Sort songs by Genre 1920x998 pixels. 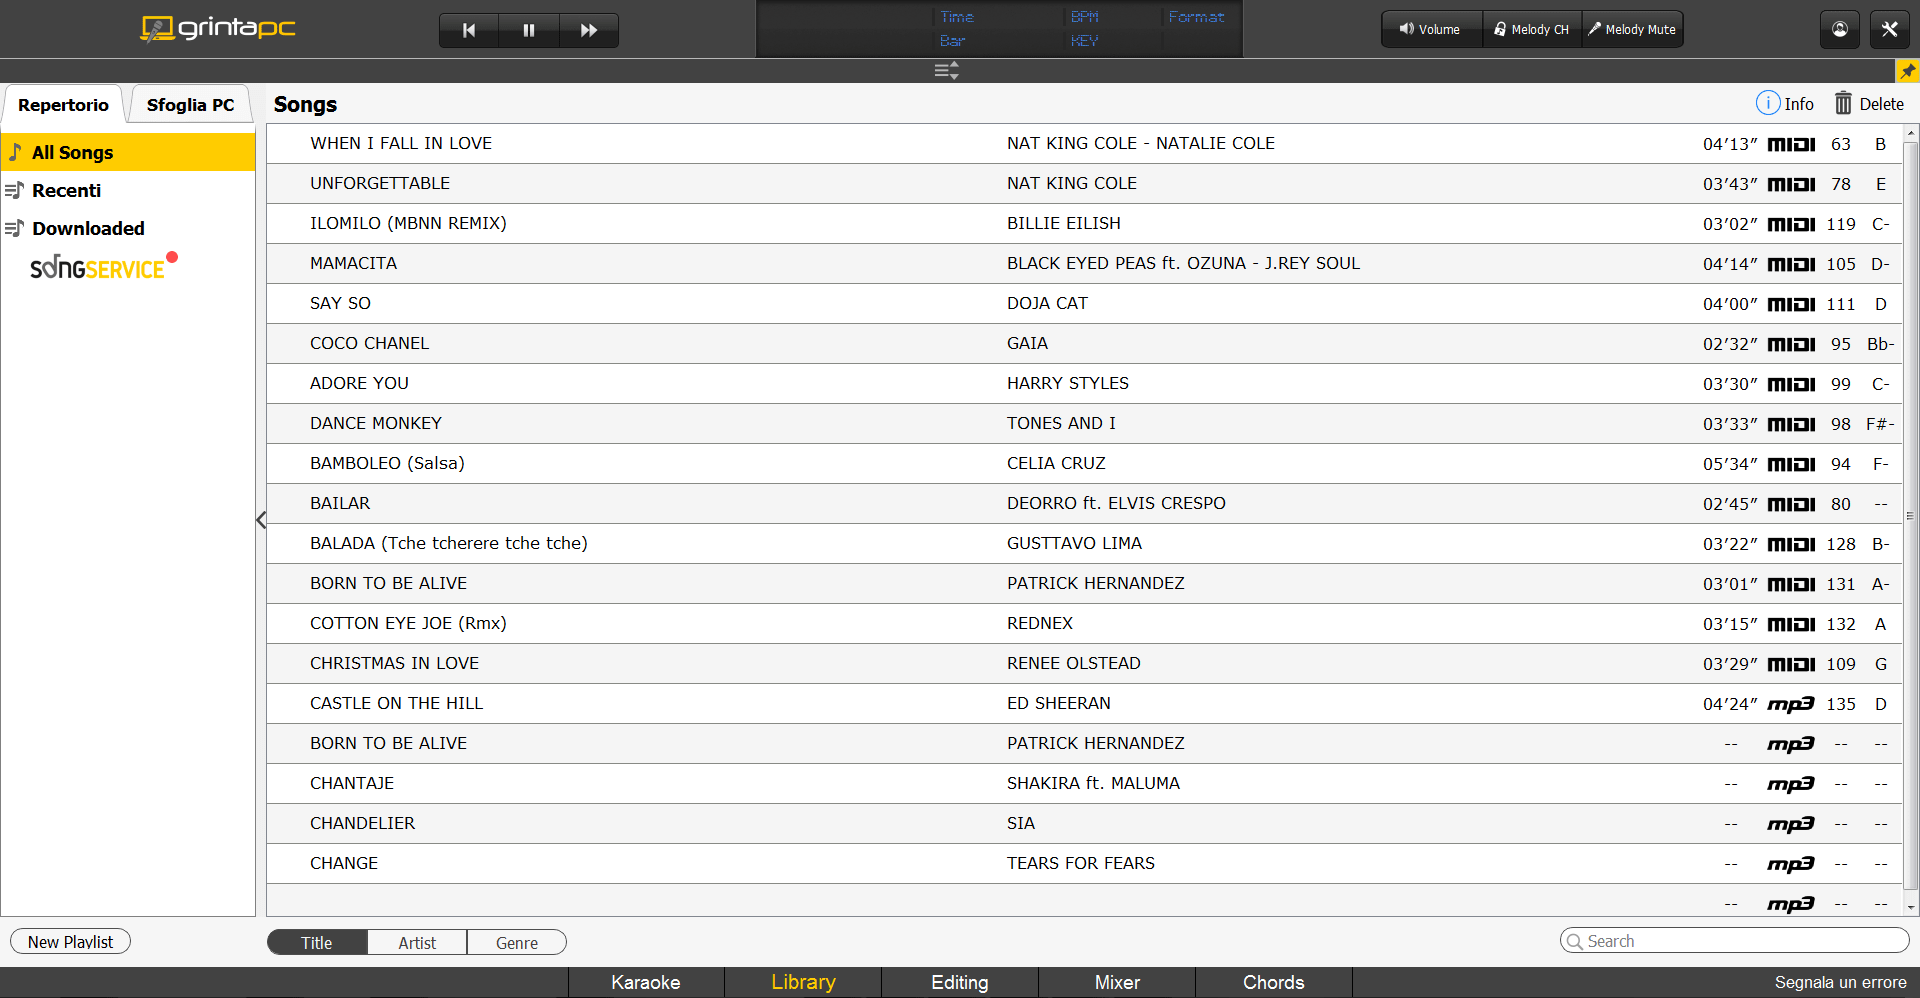[x=517, y=943]
